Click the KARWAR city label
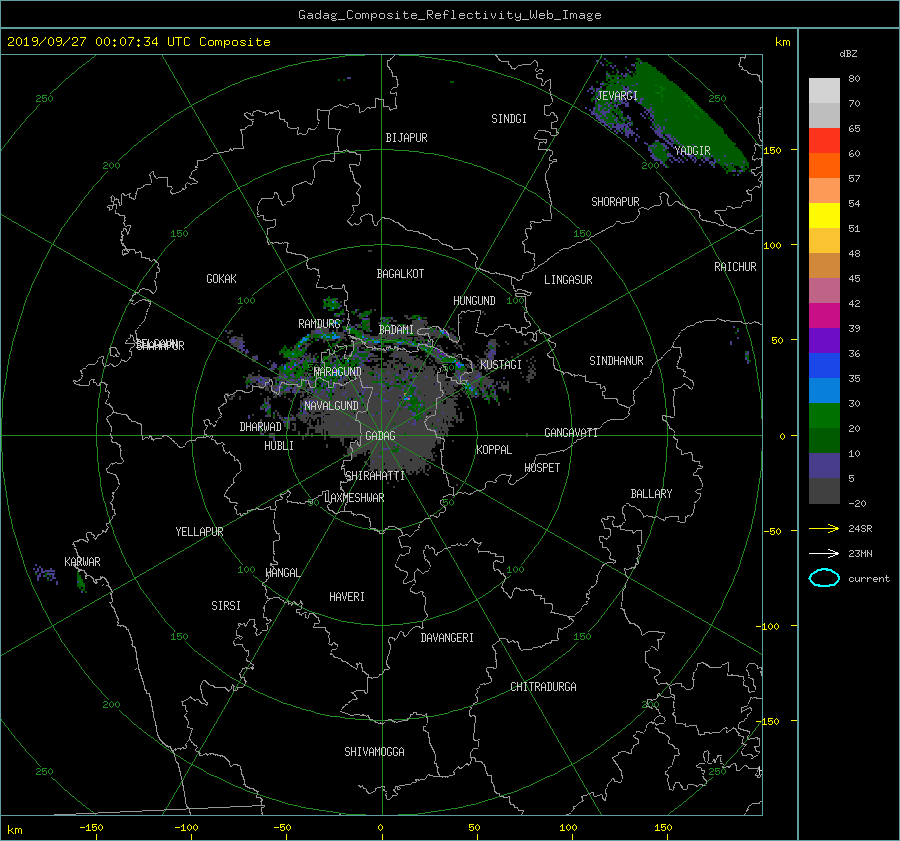This screenshot has width=900, height=841. 83,561
